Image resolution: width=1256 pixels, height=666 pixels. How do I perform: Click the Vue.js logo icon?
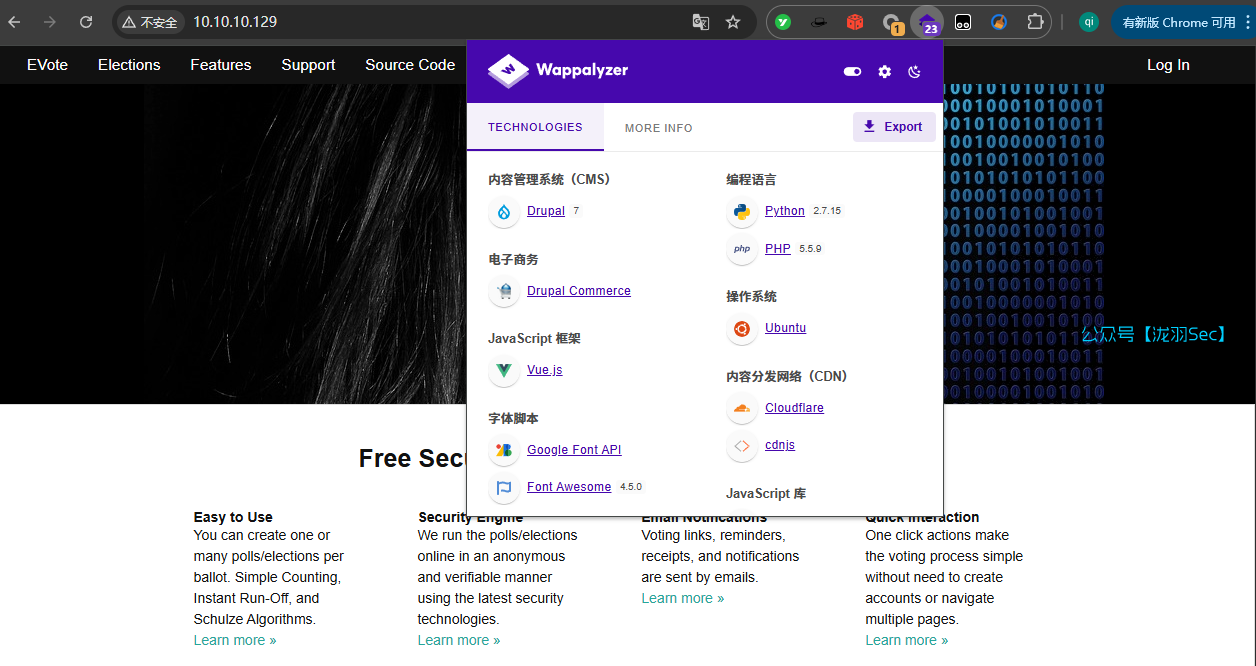click(504, 371)
